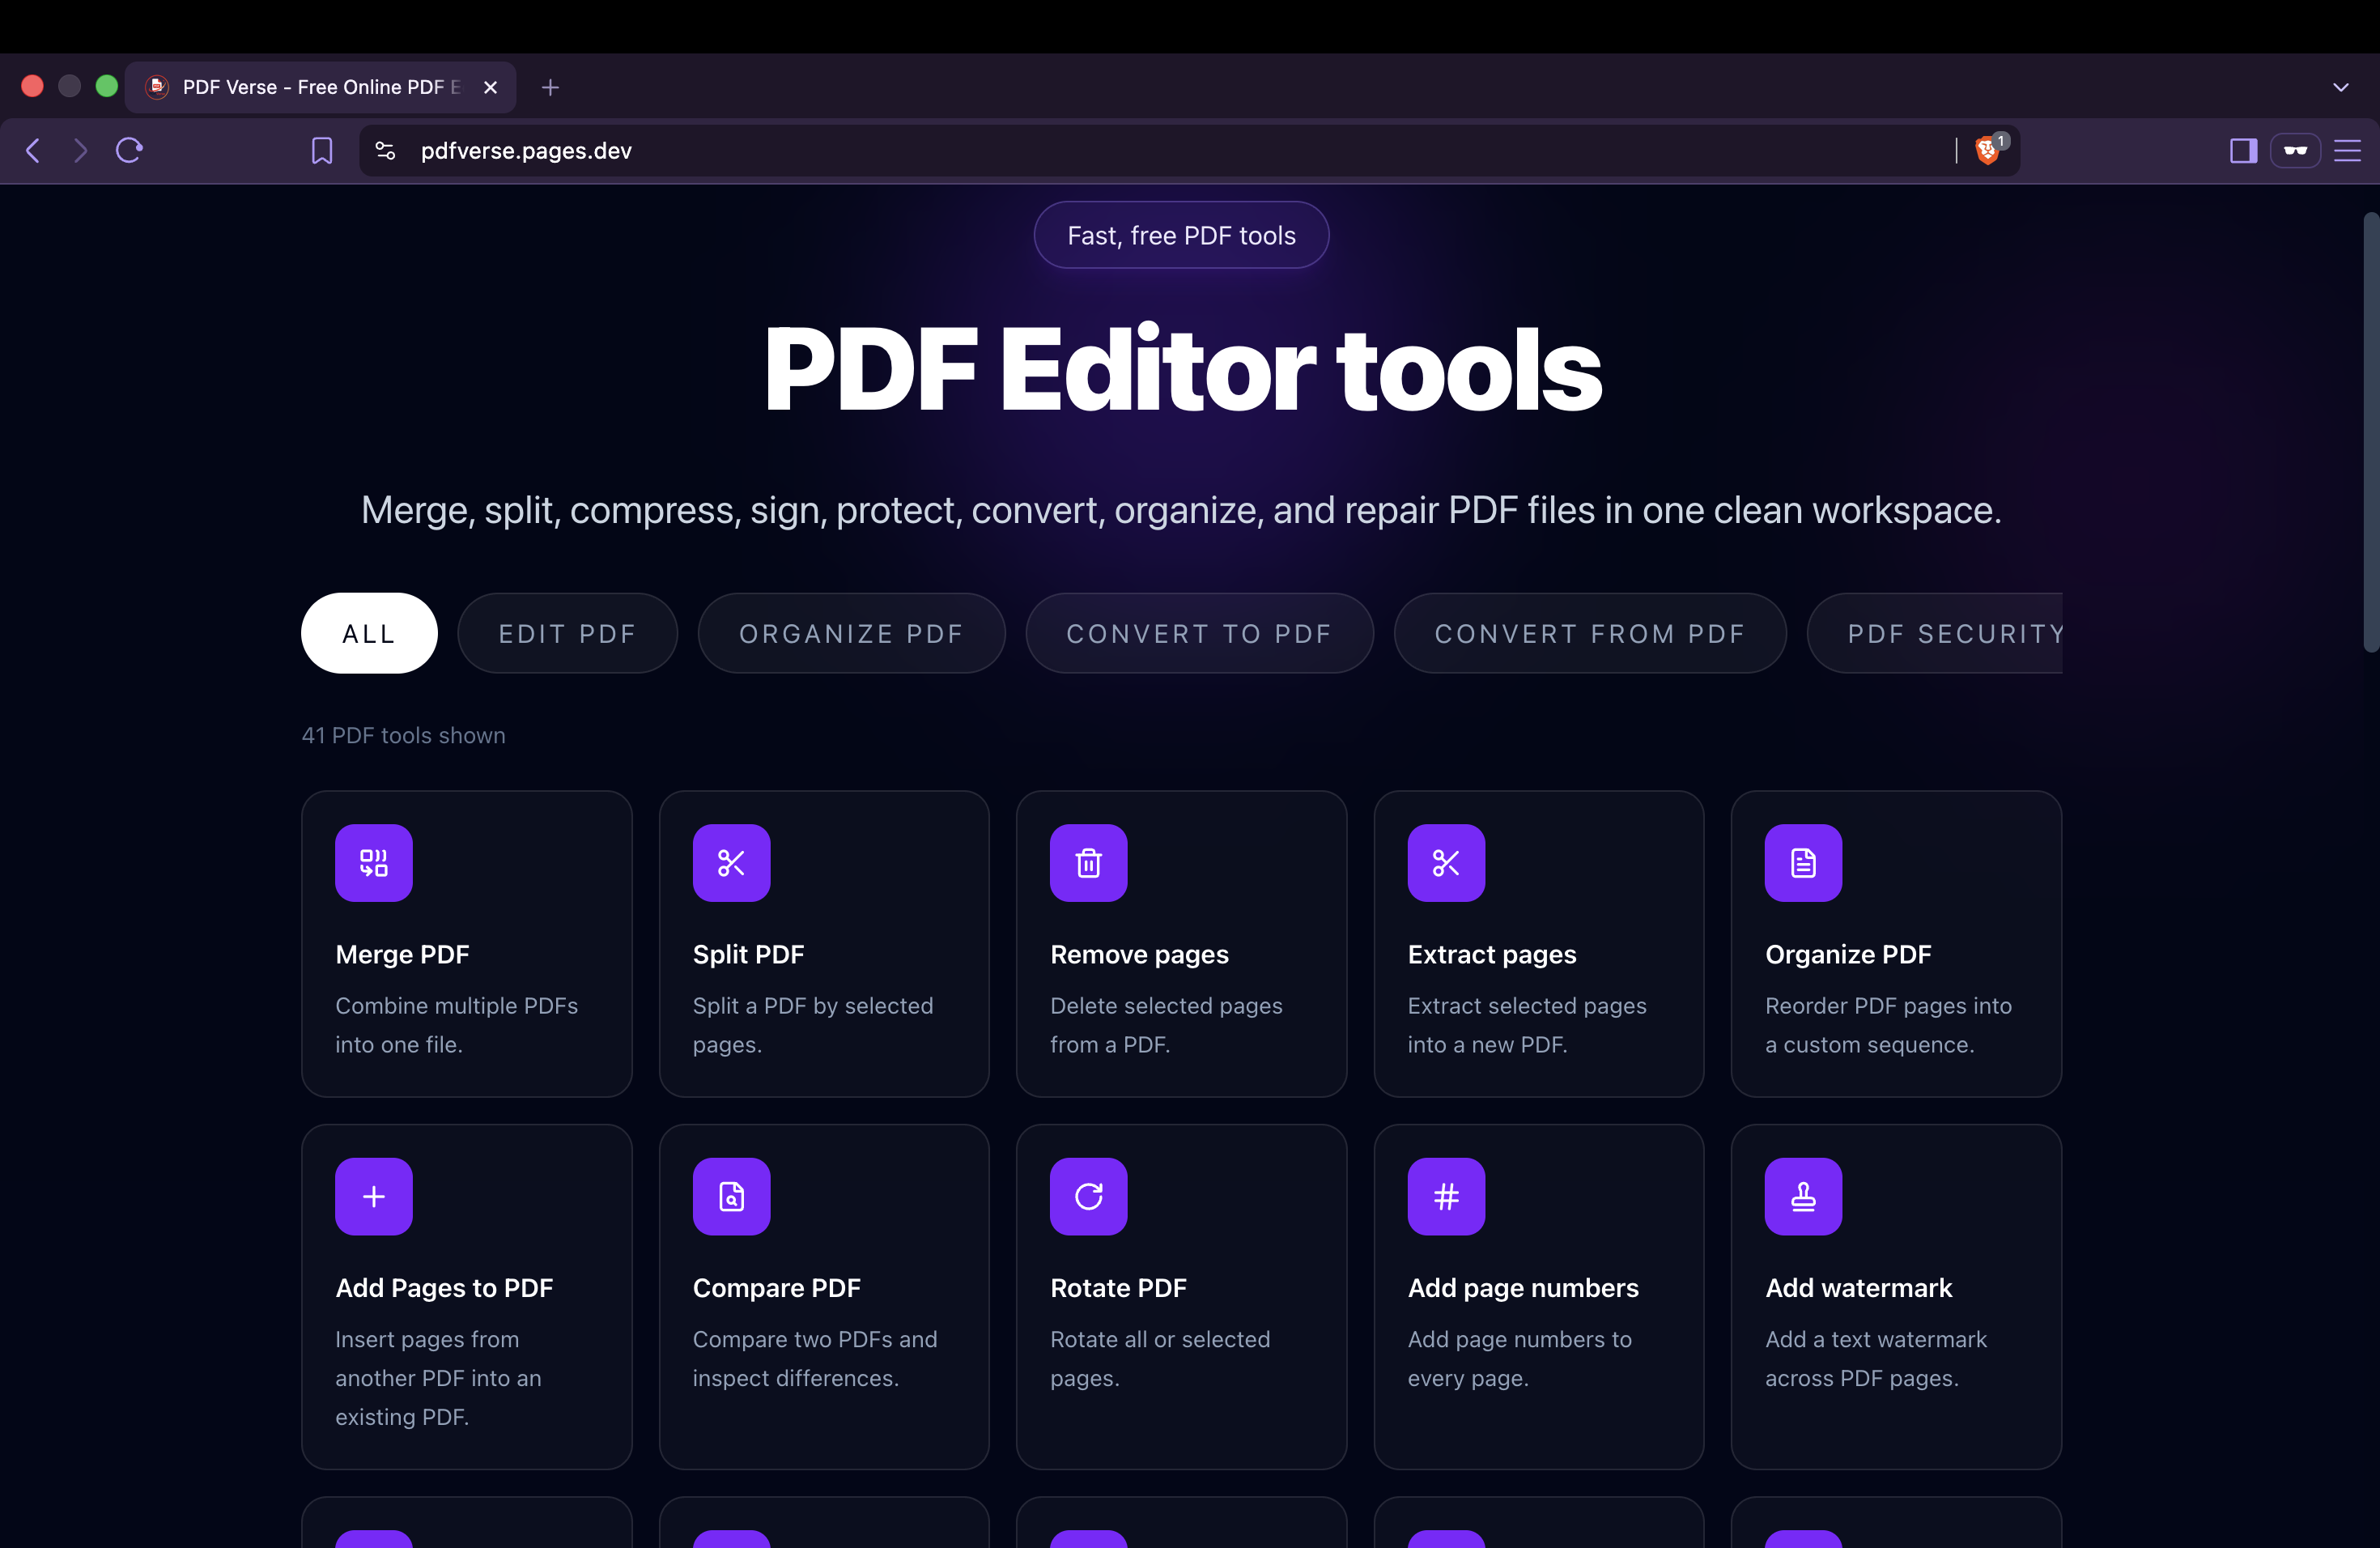Open the Add page numbers title
The height and width of the screenshot is (1548, 2380).
(1523, 1288)
